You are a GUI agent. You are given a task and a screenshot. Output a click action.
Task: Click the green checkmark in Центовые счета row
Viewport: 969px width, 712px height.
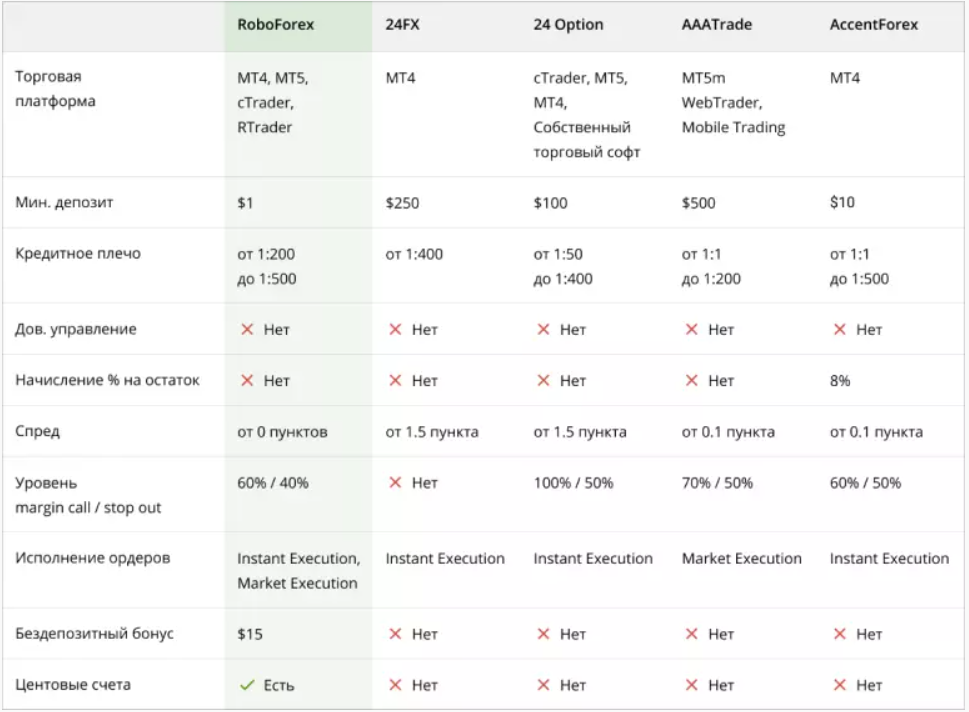point(247,685)
